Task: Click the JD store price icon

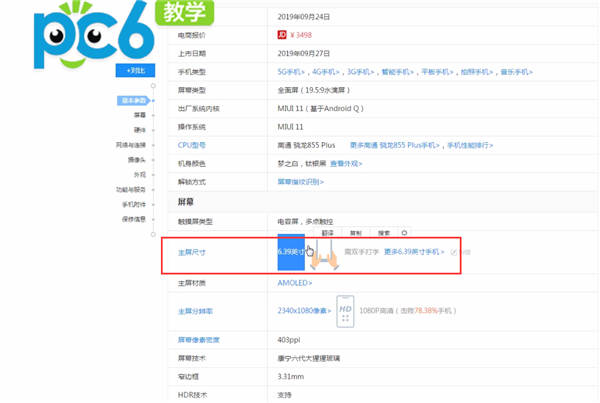Action: click(282, 35)
